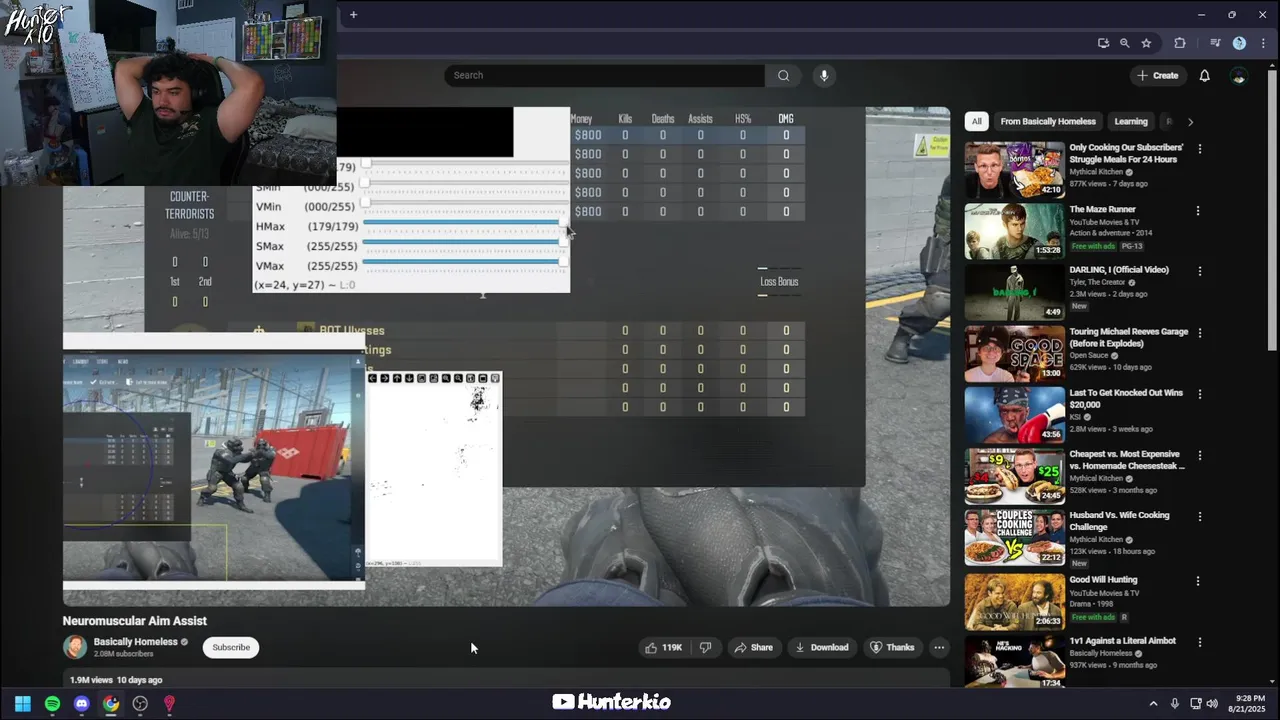
Task: Open more options for The Maze Runner
Action: pos(1199,211)
